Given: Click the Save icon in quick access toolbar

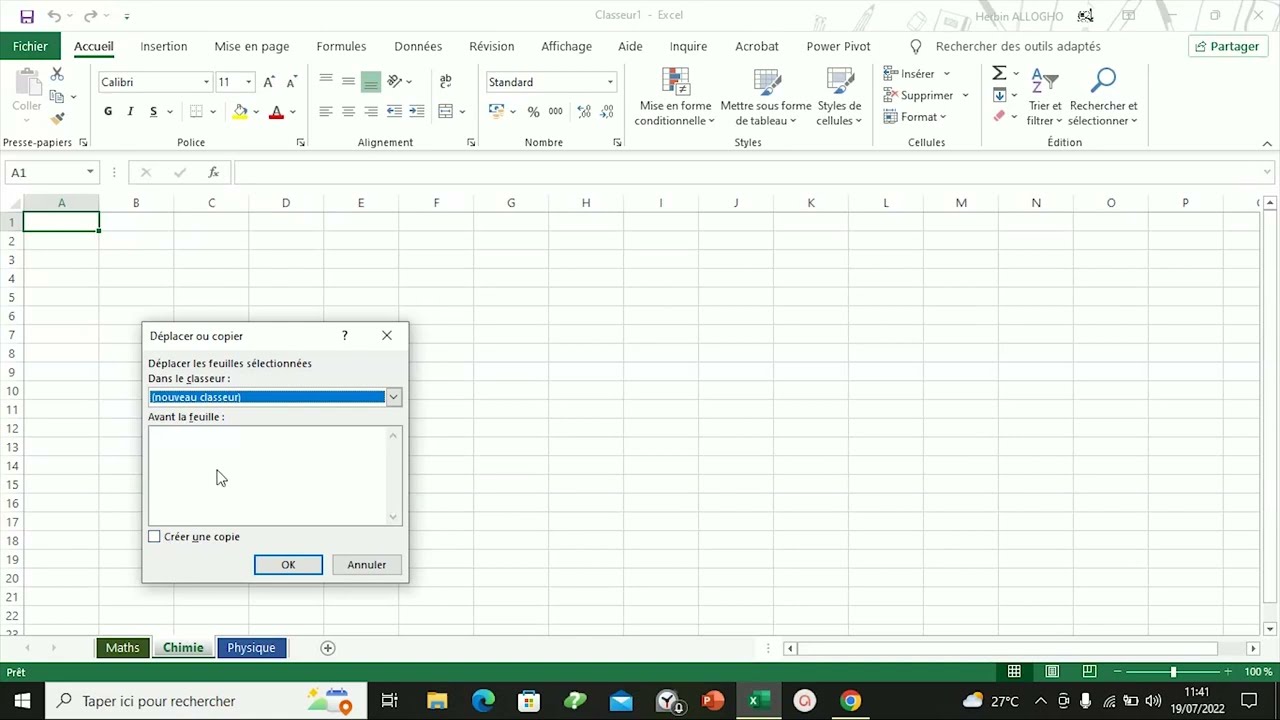Looking at the screenshot, I should pyautogui.click(x=27, y=16).
